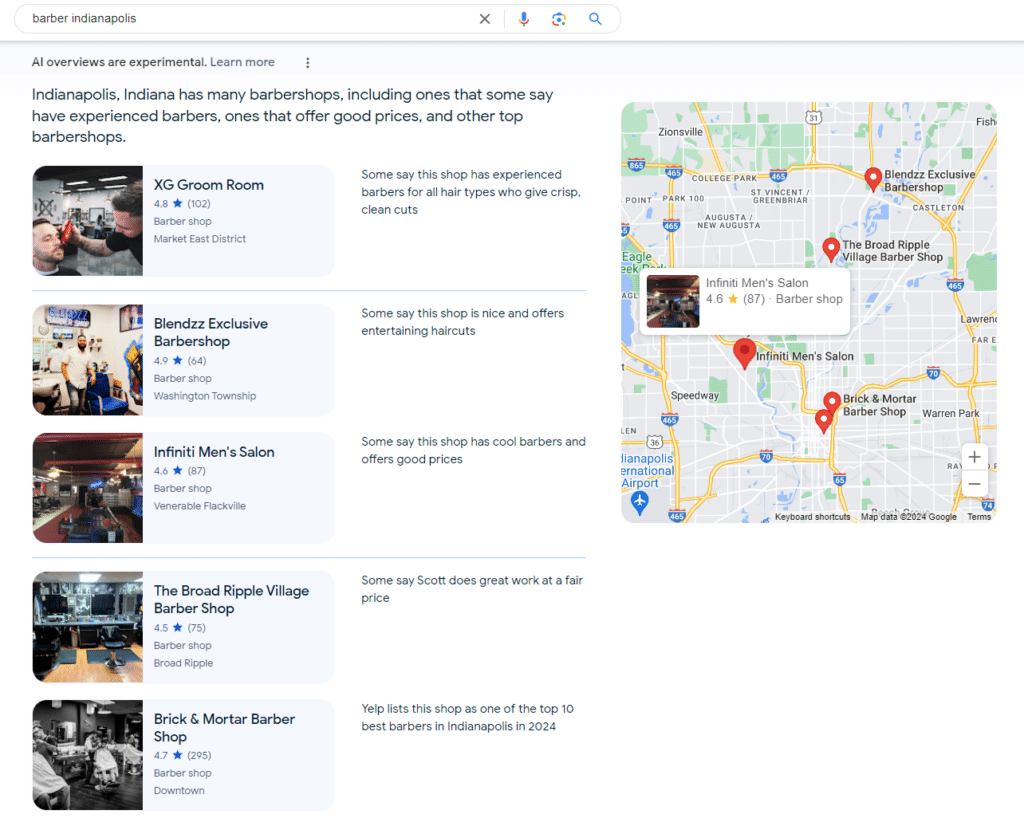Zoom out on the map with the minus control
Viewport: 1024px width, 826px height.
[974, 484]
